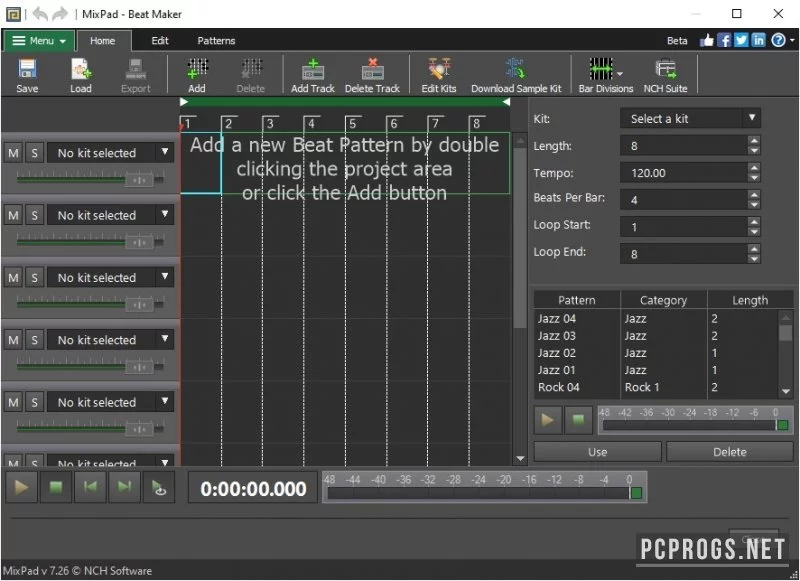The width and height of the screenshot is (800, 581).
Task: Adjust the first track volume slider
Action: pos(139,180)
